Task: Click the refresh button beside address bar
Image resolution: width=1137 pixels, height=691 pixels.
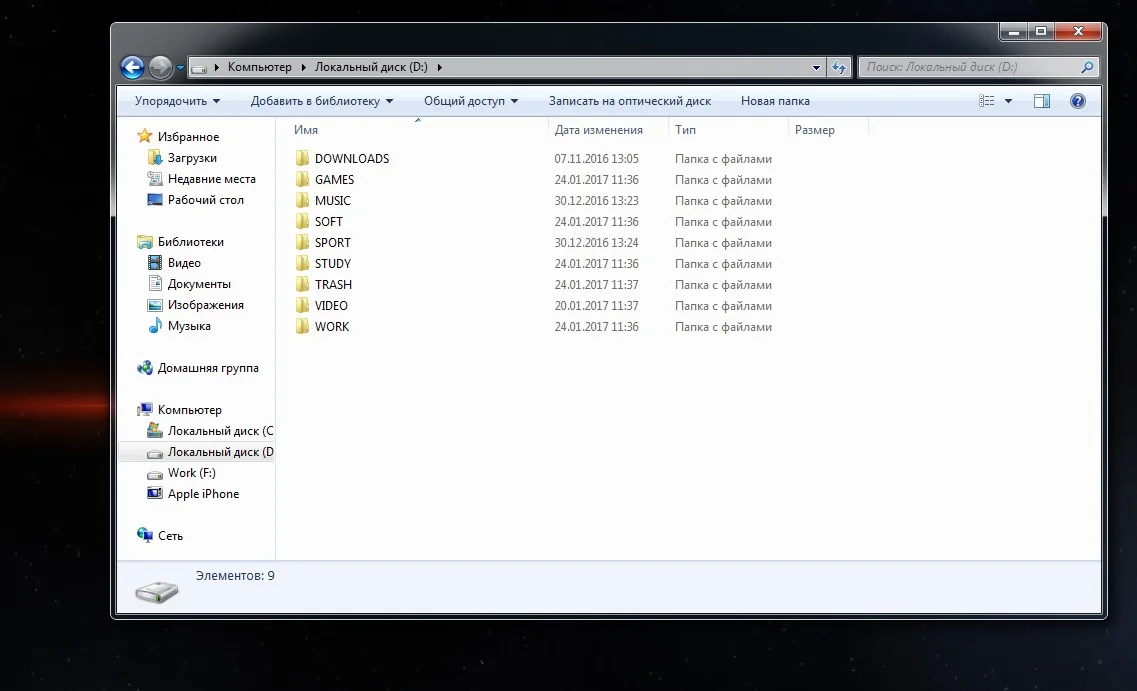Action: (839, 67)
